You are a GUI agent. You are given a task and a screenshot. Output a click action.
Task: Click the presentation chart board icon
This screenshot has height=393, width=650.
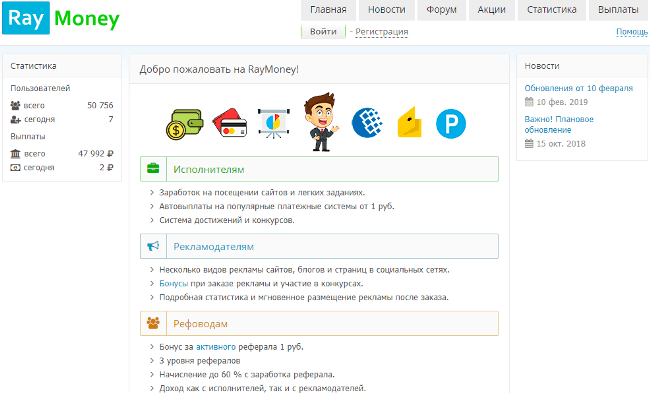coord(274,123)
